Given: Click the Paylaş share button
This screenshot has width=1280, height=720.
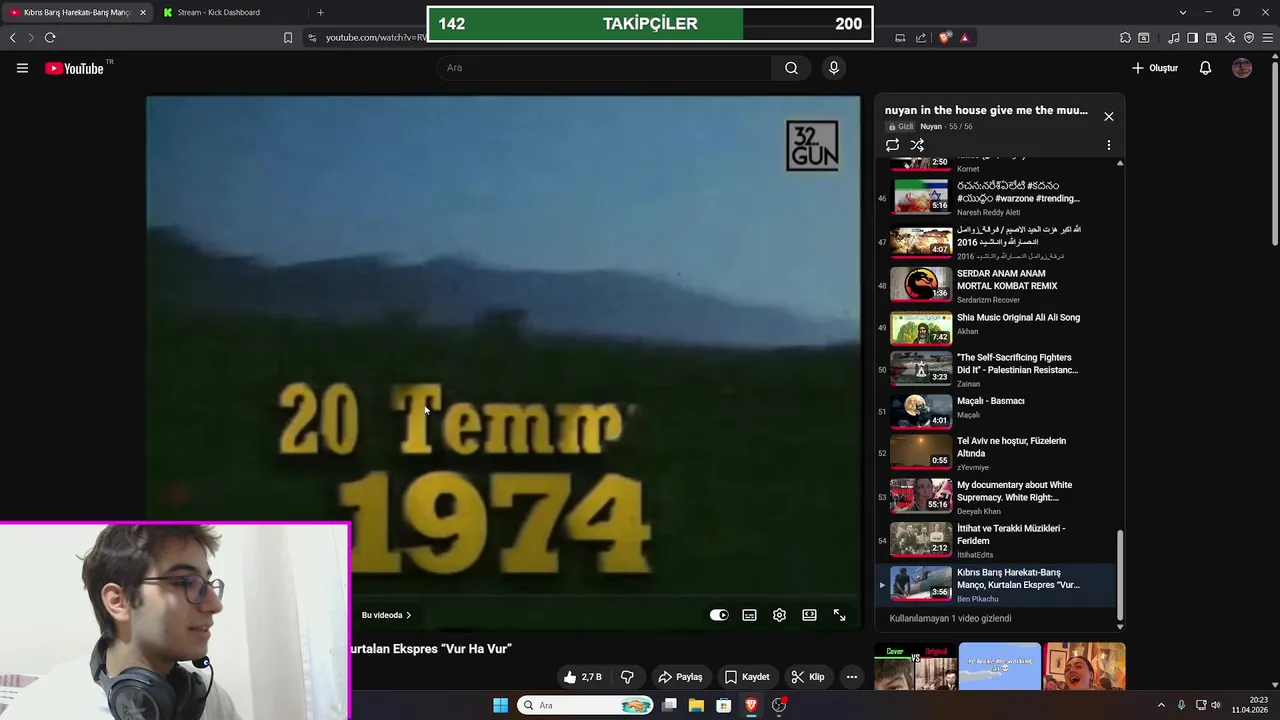Looking at the screenshot, I should pyautogui.click(x=680, y=677).
